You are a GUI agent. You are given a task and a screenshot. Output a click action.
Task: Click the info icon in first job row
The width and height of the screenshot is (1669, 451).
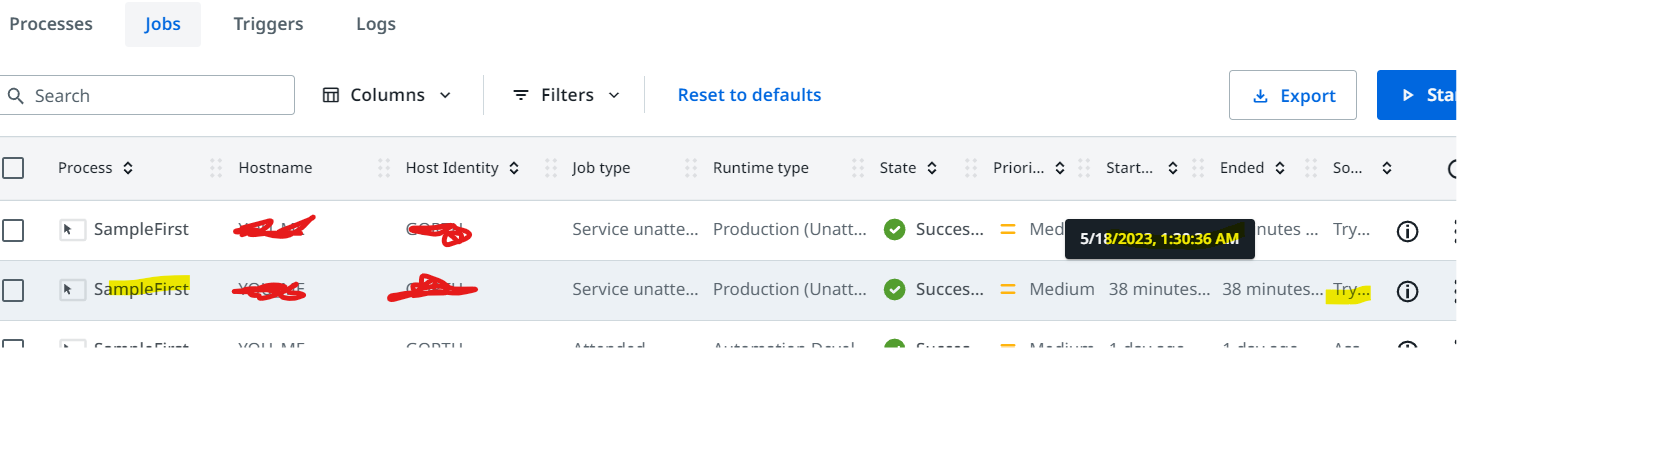click(x=1407, y=231)
